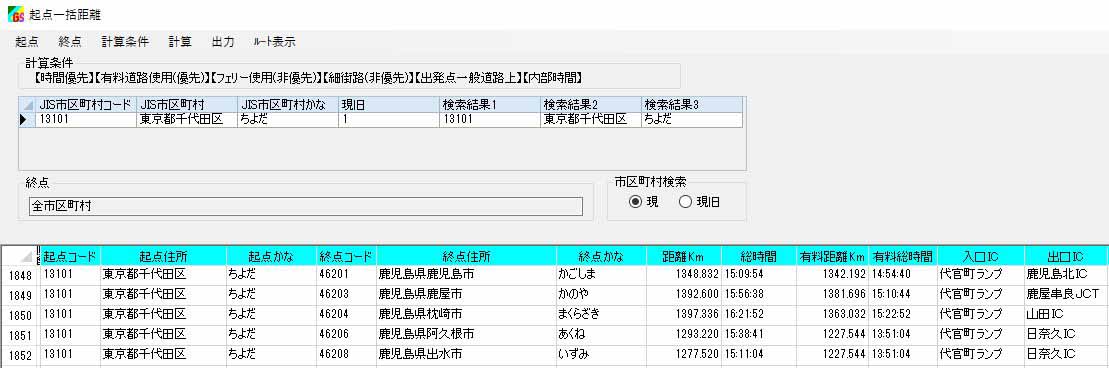Click the 終点住所 column header
The height and width of the screenshot is (368, 1109).
[x=466, y=256]
